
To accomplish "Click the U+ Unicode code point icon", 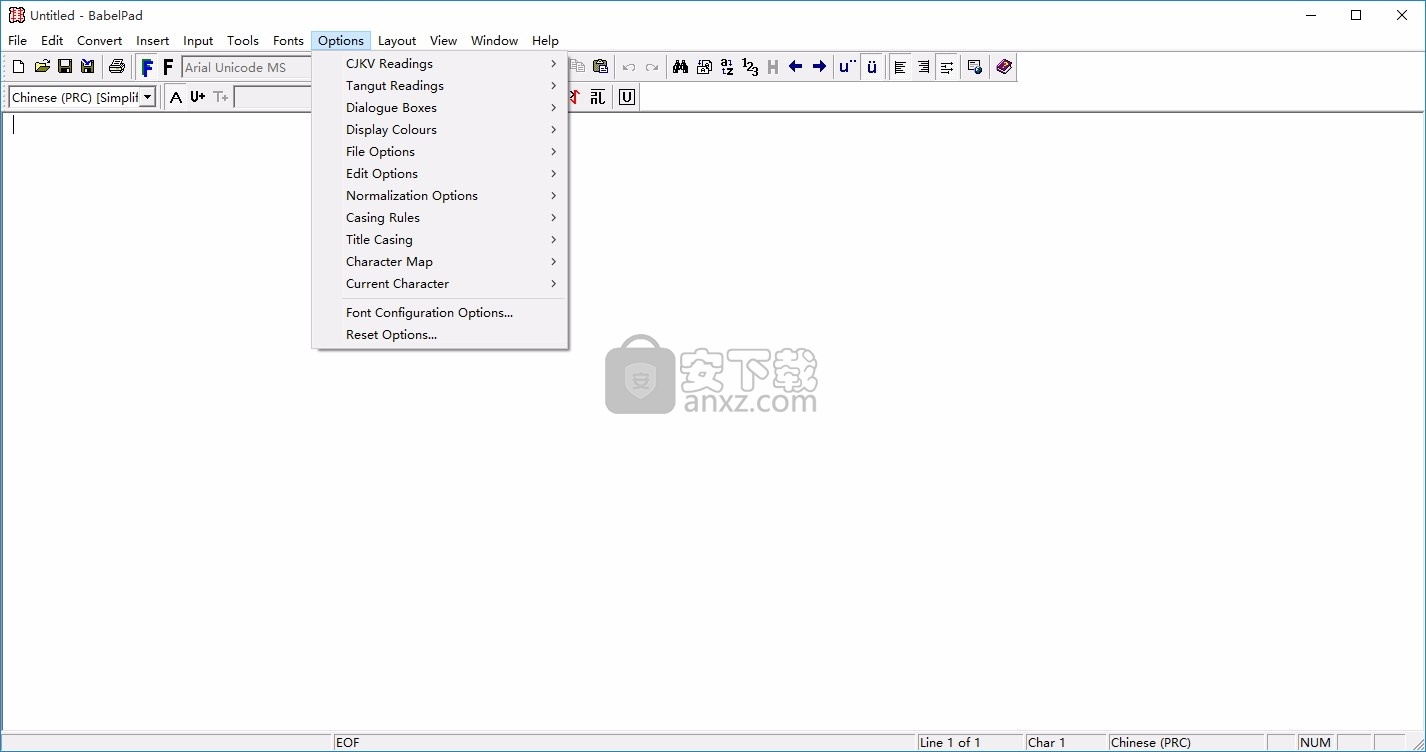I will [x=198, y=97].
